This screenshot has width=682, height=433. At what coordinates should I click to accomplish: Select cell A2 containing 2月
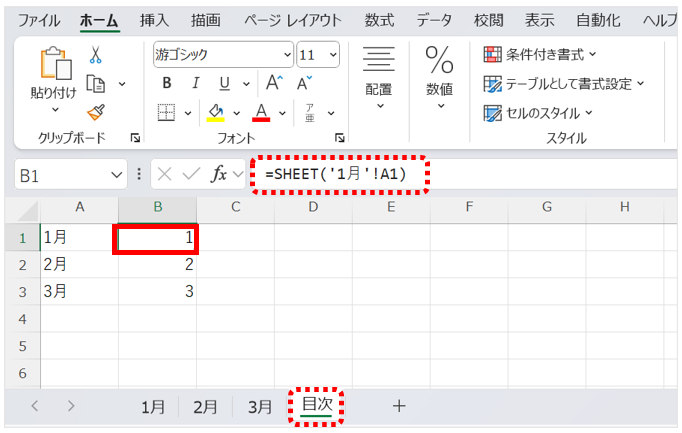point(79,264)
